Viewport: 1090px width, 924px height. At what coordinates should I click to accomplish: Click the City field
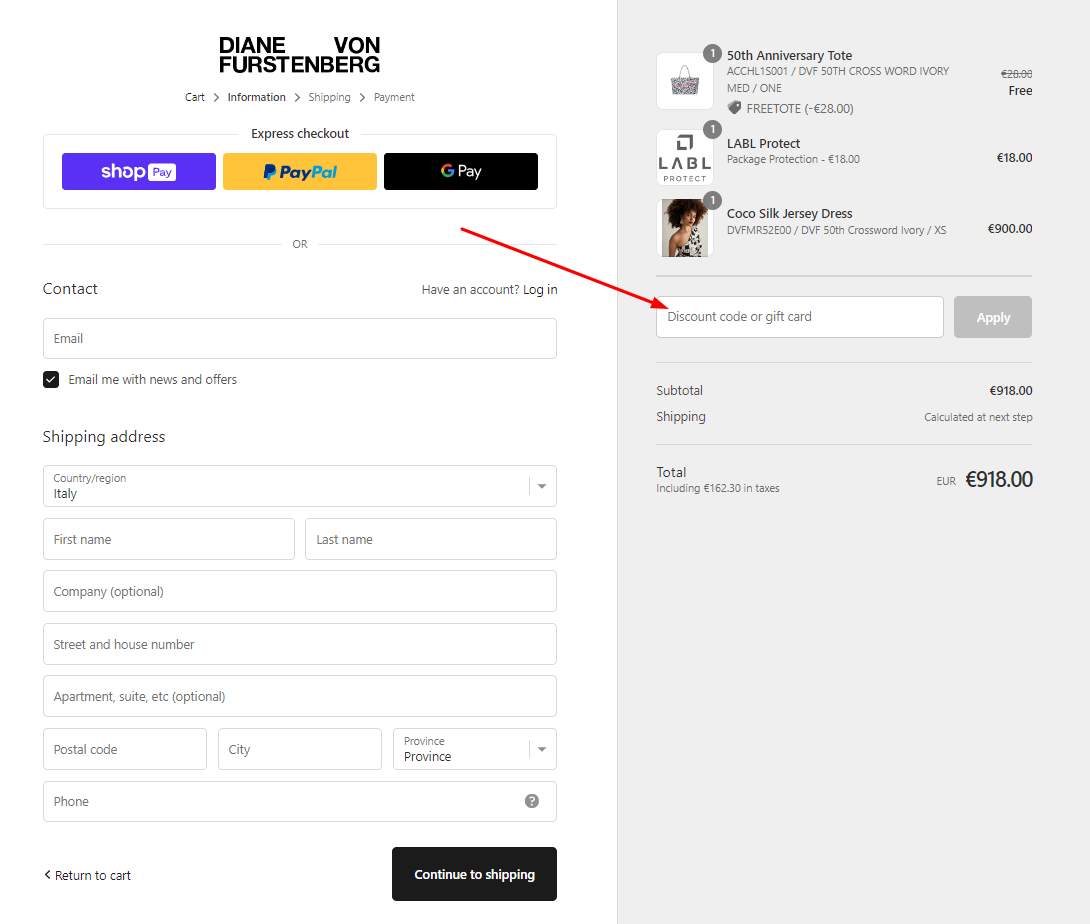point(300,749)
